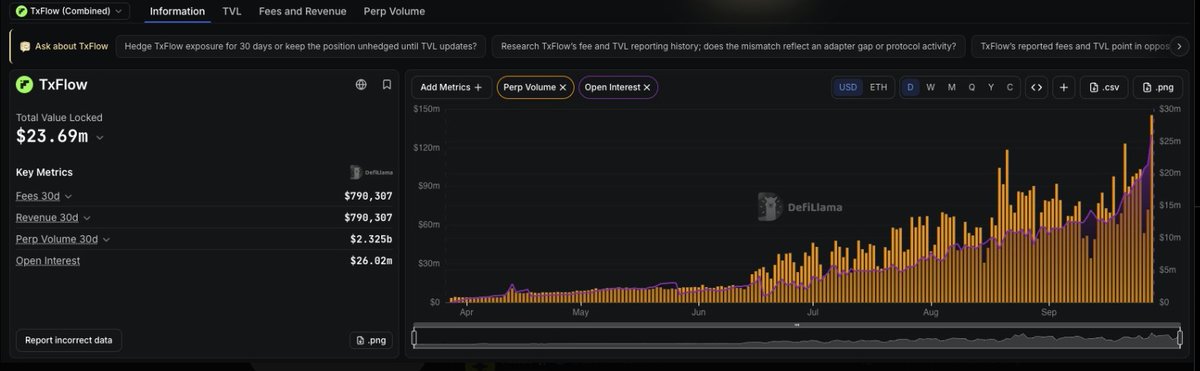Export chart as .png from toolbar
The height and width of the screenshot is (371, 1200).
point(1157,87)
